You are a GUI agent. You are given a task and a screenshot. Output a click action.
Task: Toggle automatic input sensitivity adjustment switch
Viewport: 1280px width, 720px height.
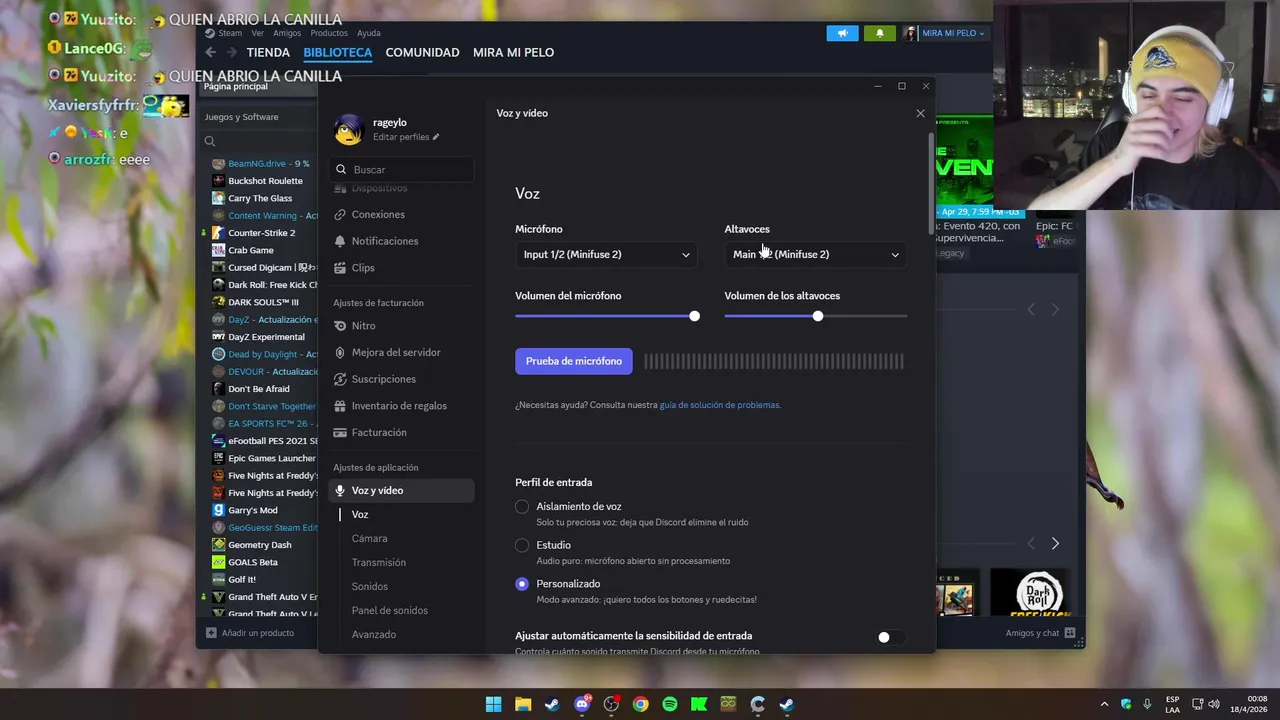tap(890, 637)
